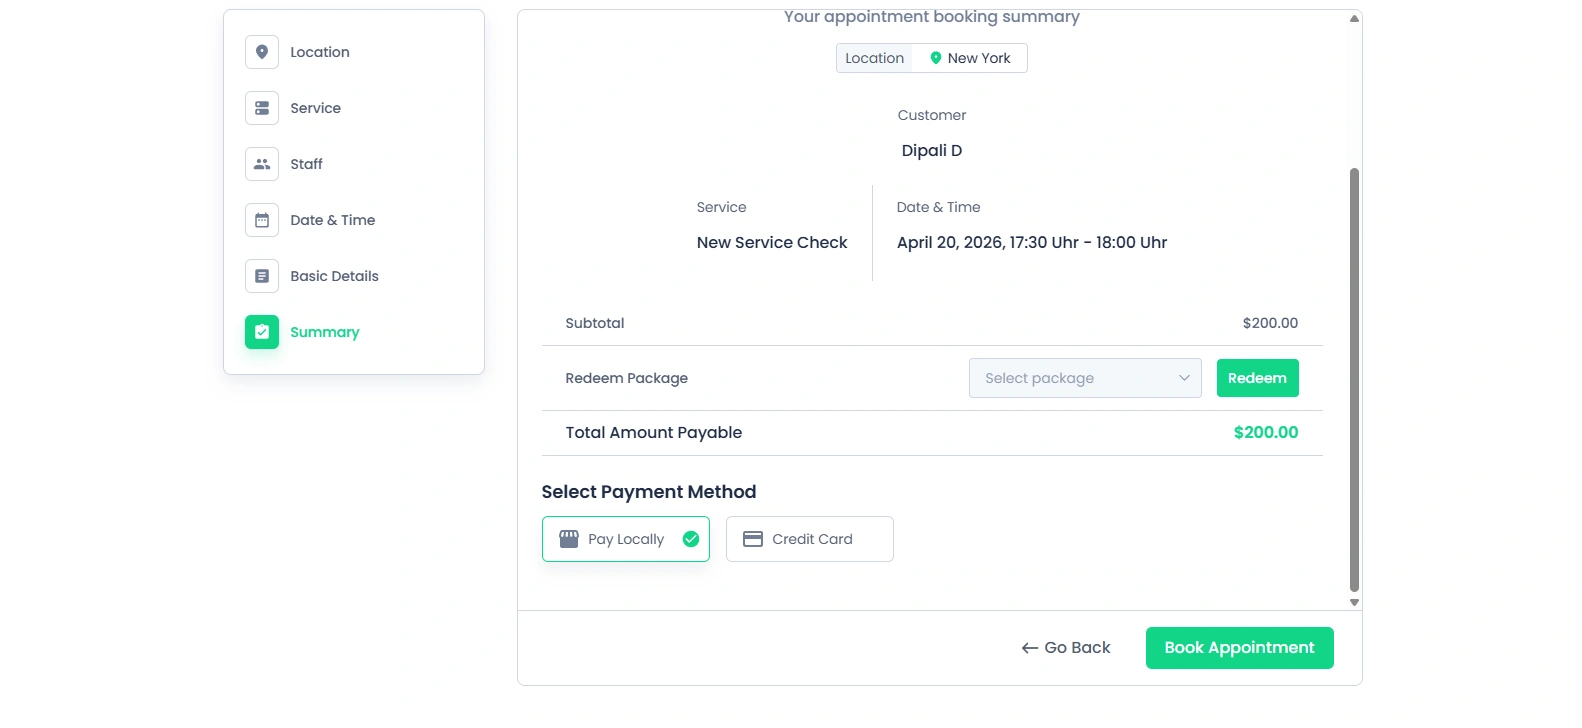Click the Basic Details form icon
The height and width of the screenshot is (728, 1582).
262,276
